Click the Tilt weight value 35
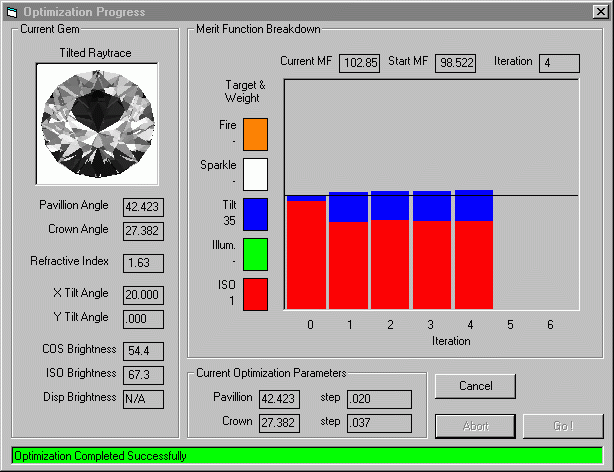The height and width of the screenshot is (472, 614). pos(229,221)
